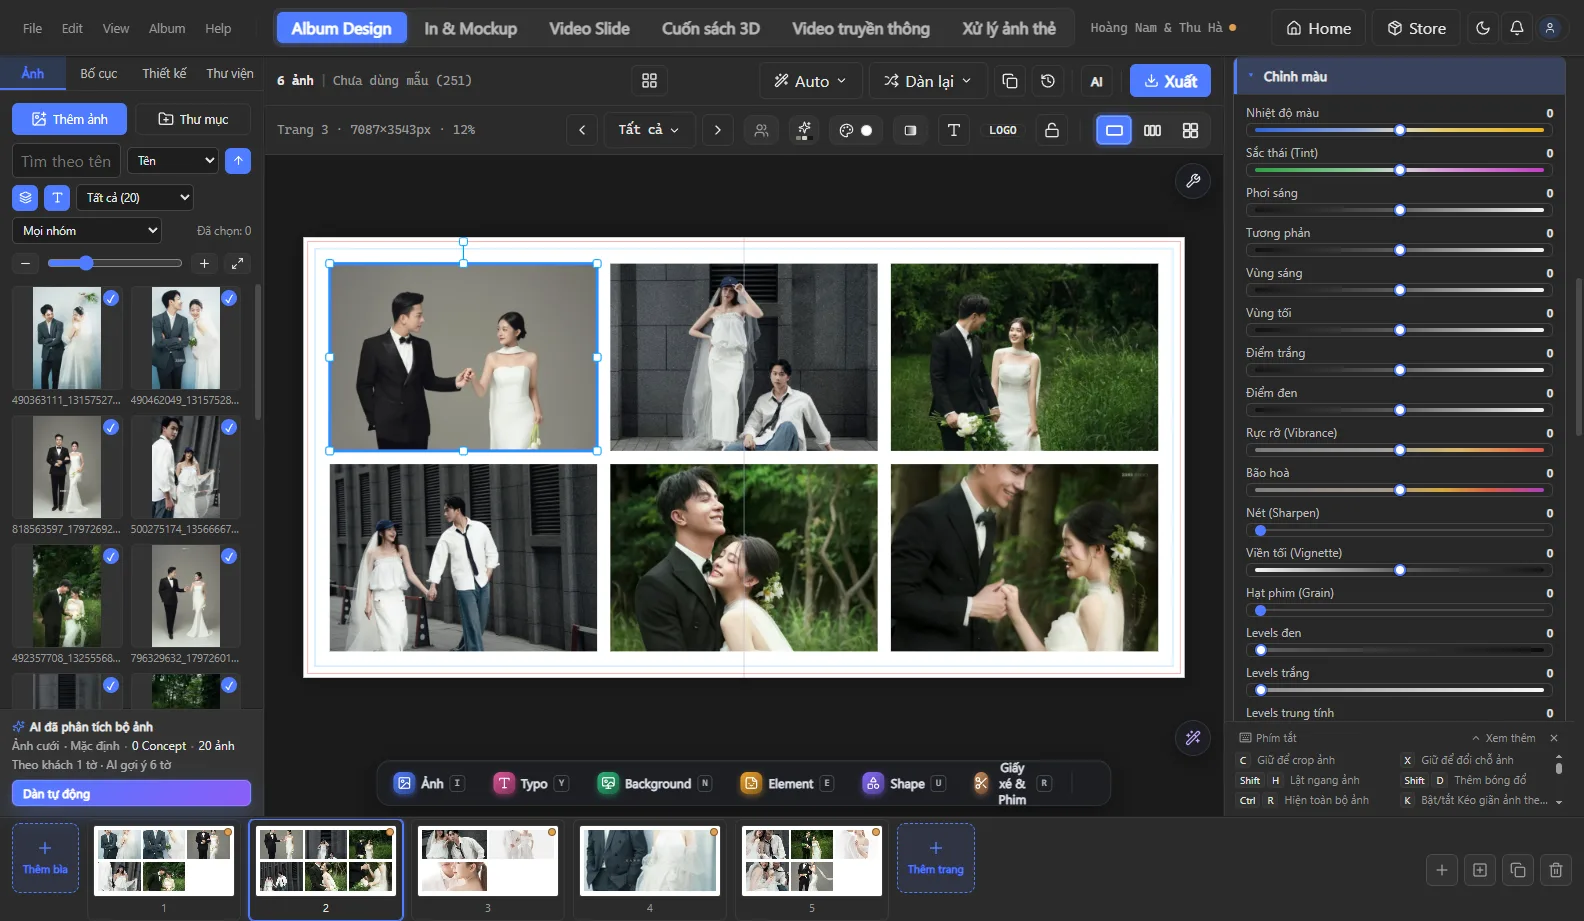Click the sparkle enhance icon in the page toolbar
Image resolution: width=1584 pixels, height=921 pixels.
tap(803, 130)
